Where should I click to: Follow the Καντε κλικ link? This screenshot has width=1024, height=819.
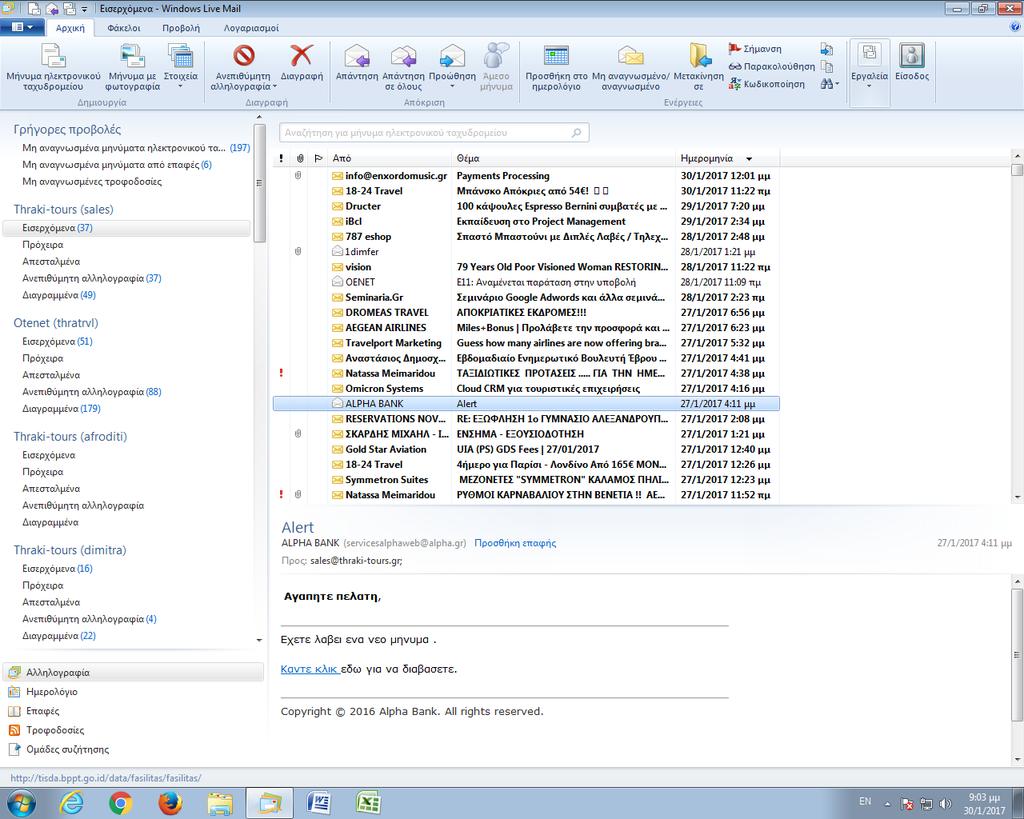tap(309, 669)
